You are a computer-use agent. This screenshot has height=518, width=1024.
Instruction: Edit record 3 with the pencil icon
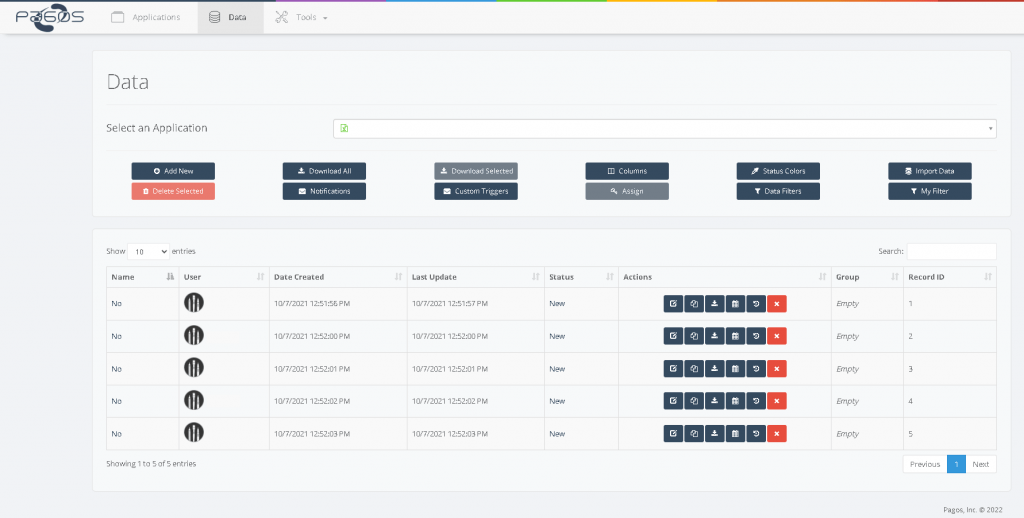(673, 368)
